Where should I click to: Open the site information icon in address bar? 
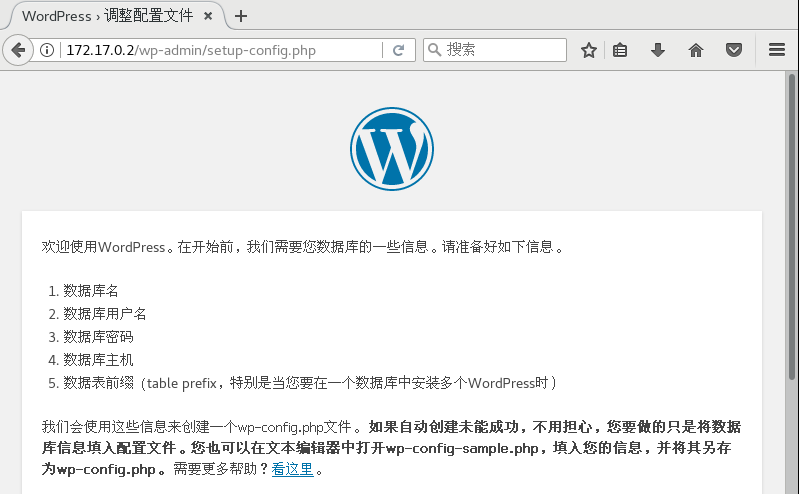[48, 50]
